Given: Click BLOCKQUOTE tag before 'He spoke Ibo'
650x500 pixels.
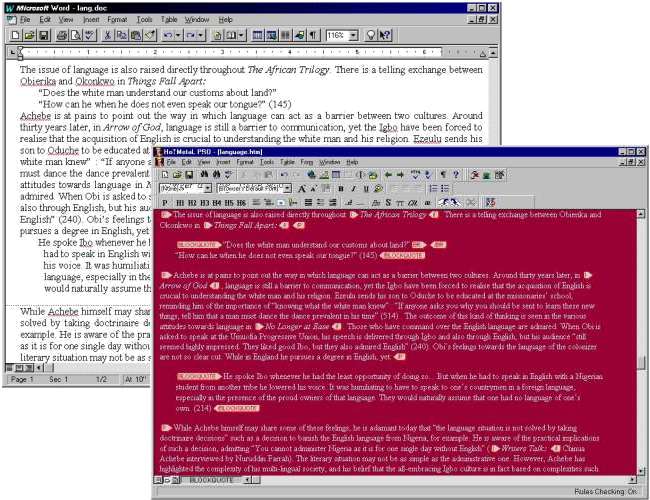Looking at the screenshot, I should point(199,376).
